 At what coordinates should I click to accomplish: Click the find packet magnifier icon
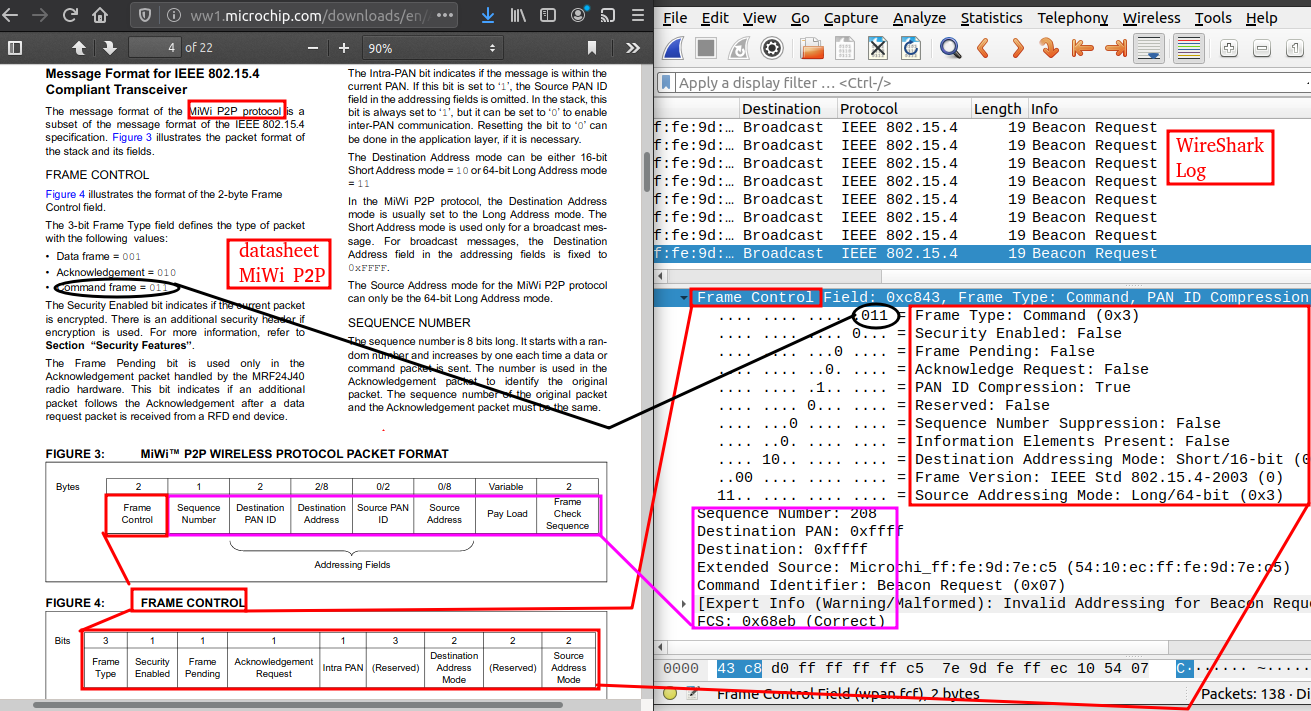(x=950, y=48)
